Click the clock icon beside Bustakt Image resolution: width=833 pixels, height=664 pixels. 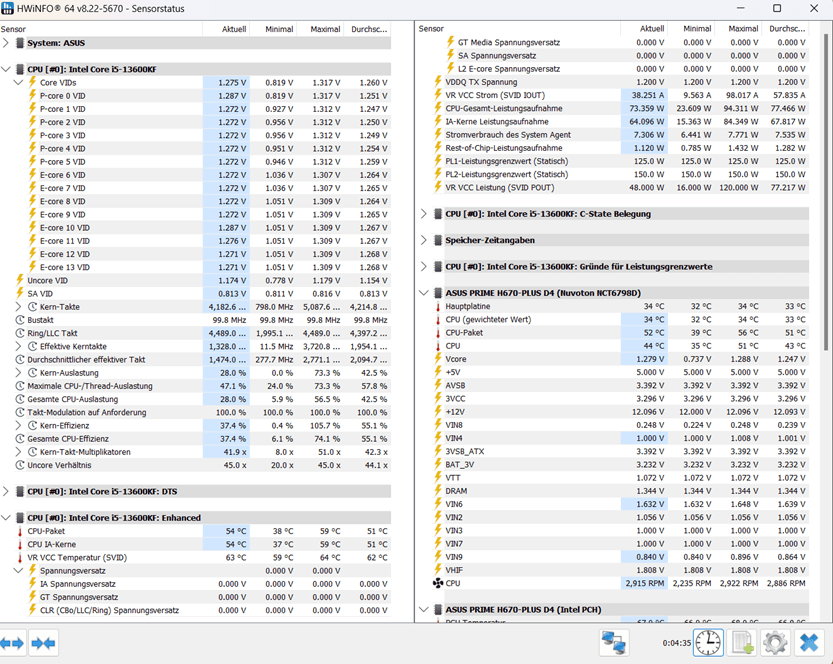point(20,320)
